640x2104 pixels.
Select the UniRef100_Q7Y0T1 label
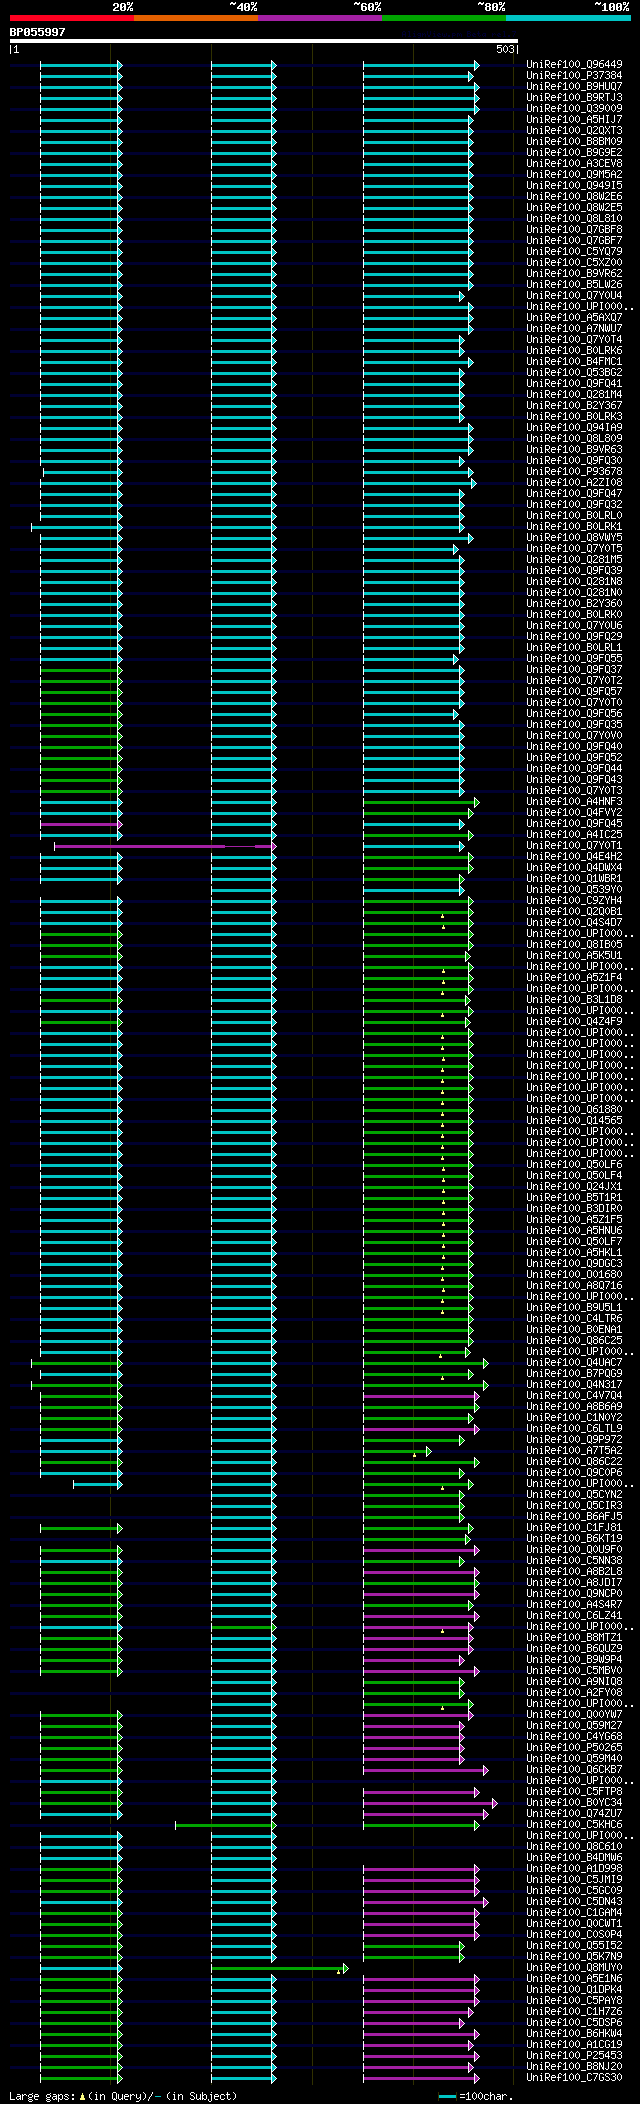point(574,846)
